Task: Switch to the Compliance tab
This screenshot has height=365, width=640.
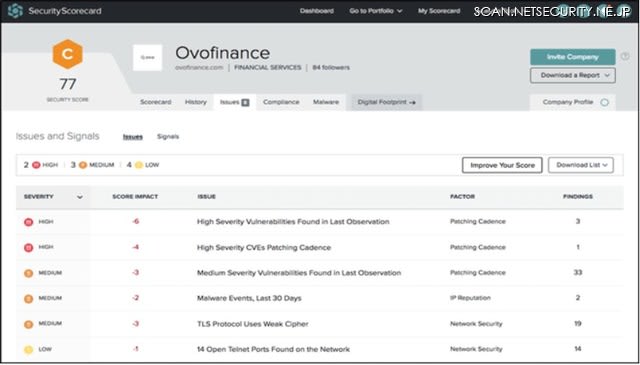Action: click(281, 102)
